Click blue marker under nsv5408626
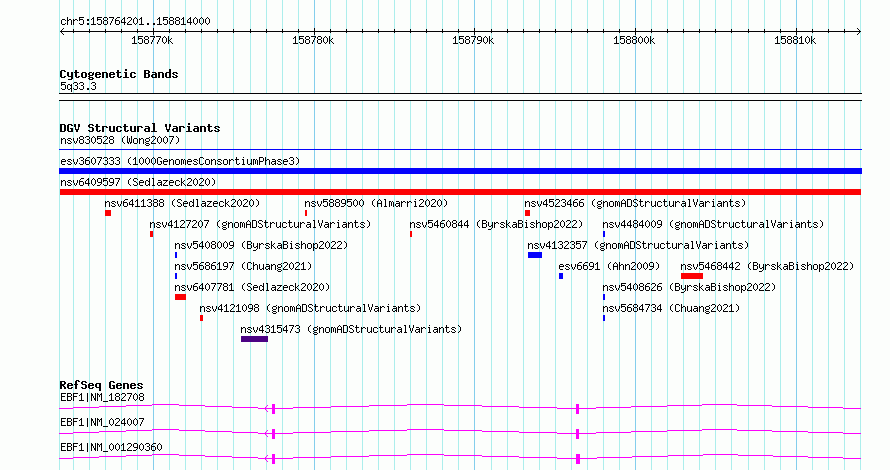890x470 pixels. tap(604, 297)
